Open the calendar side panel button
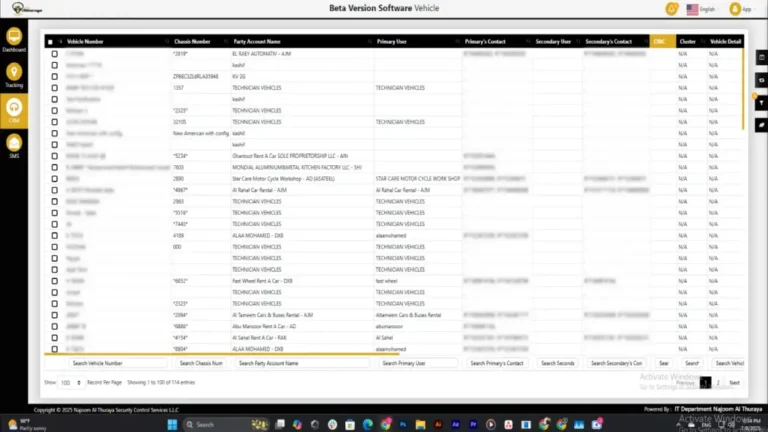 coord(762,57)
